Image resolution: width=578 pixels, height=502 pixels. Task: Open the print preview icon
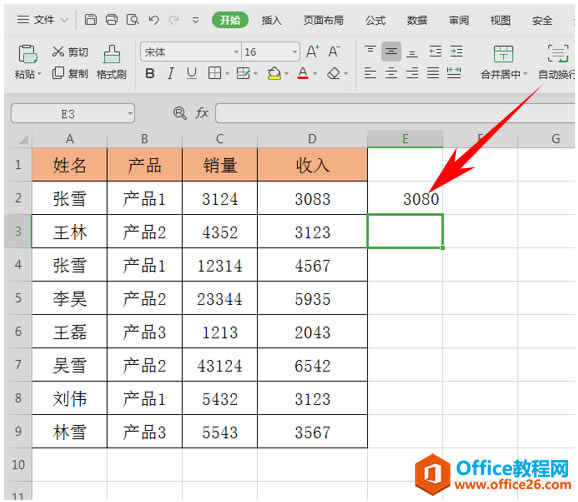(x=133, y=20)
